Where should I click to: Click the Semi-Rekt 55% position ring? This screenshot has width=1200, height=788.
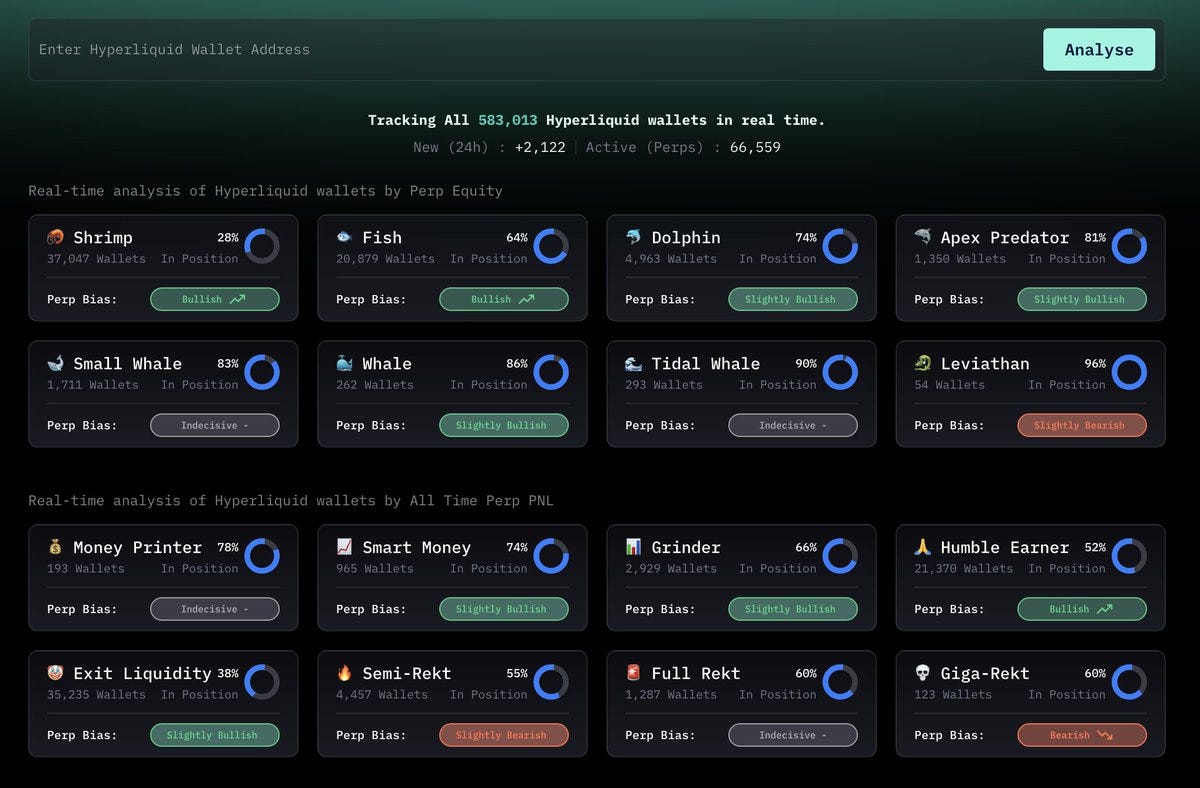[x=551, y=682]
